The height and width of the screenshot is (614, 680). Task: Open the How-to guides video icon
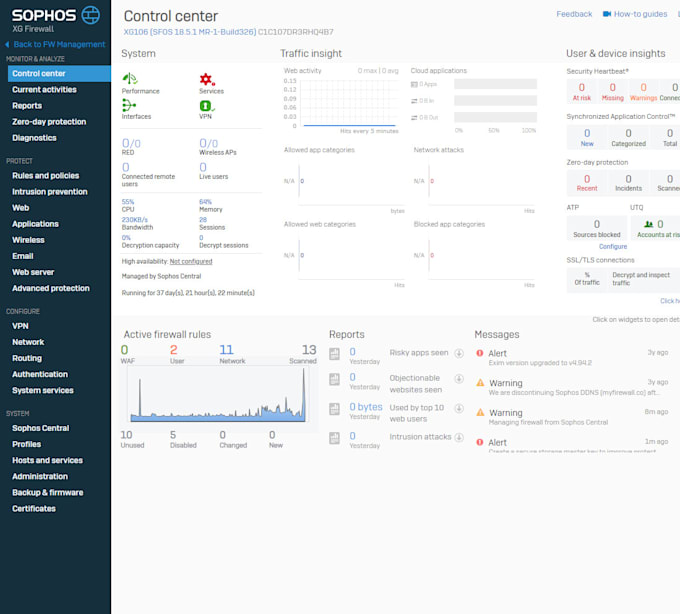coord(607,14)
